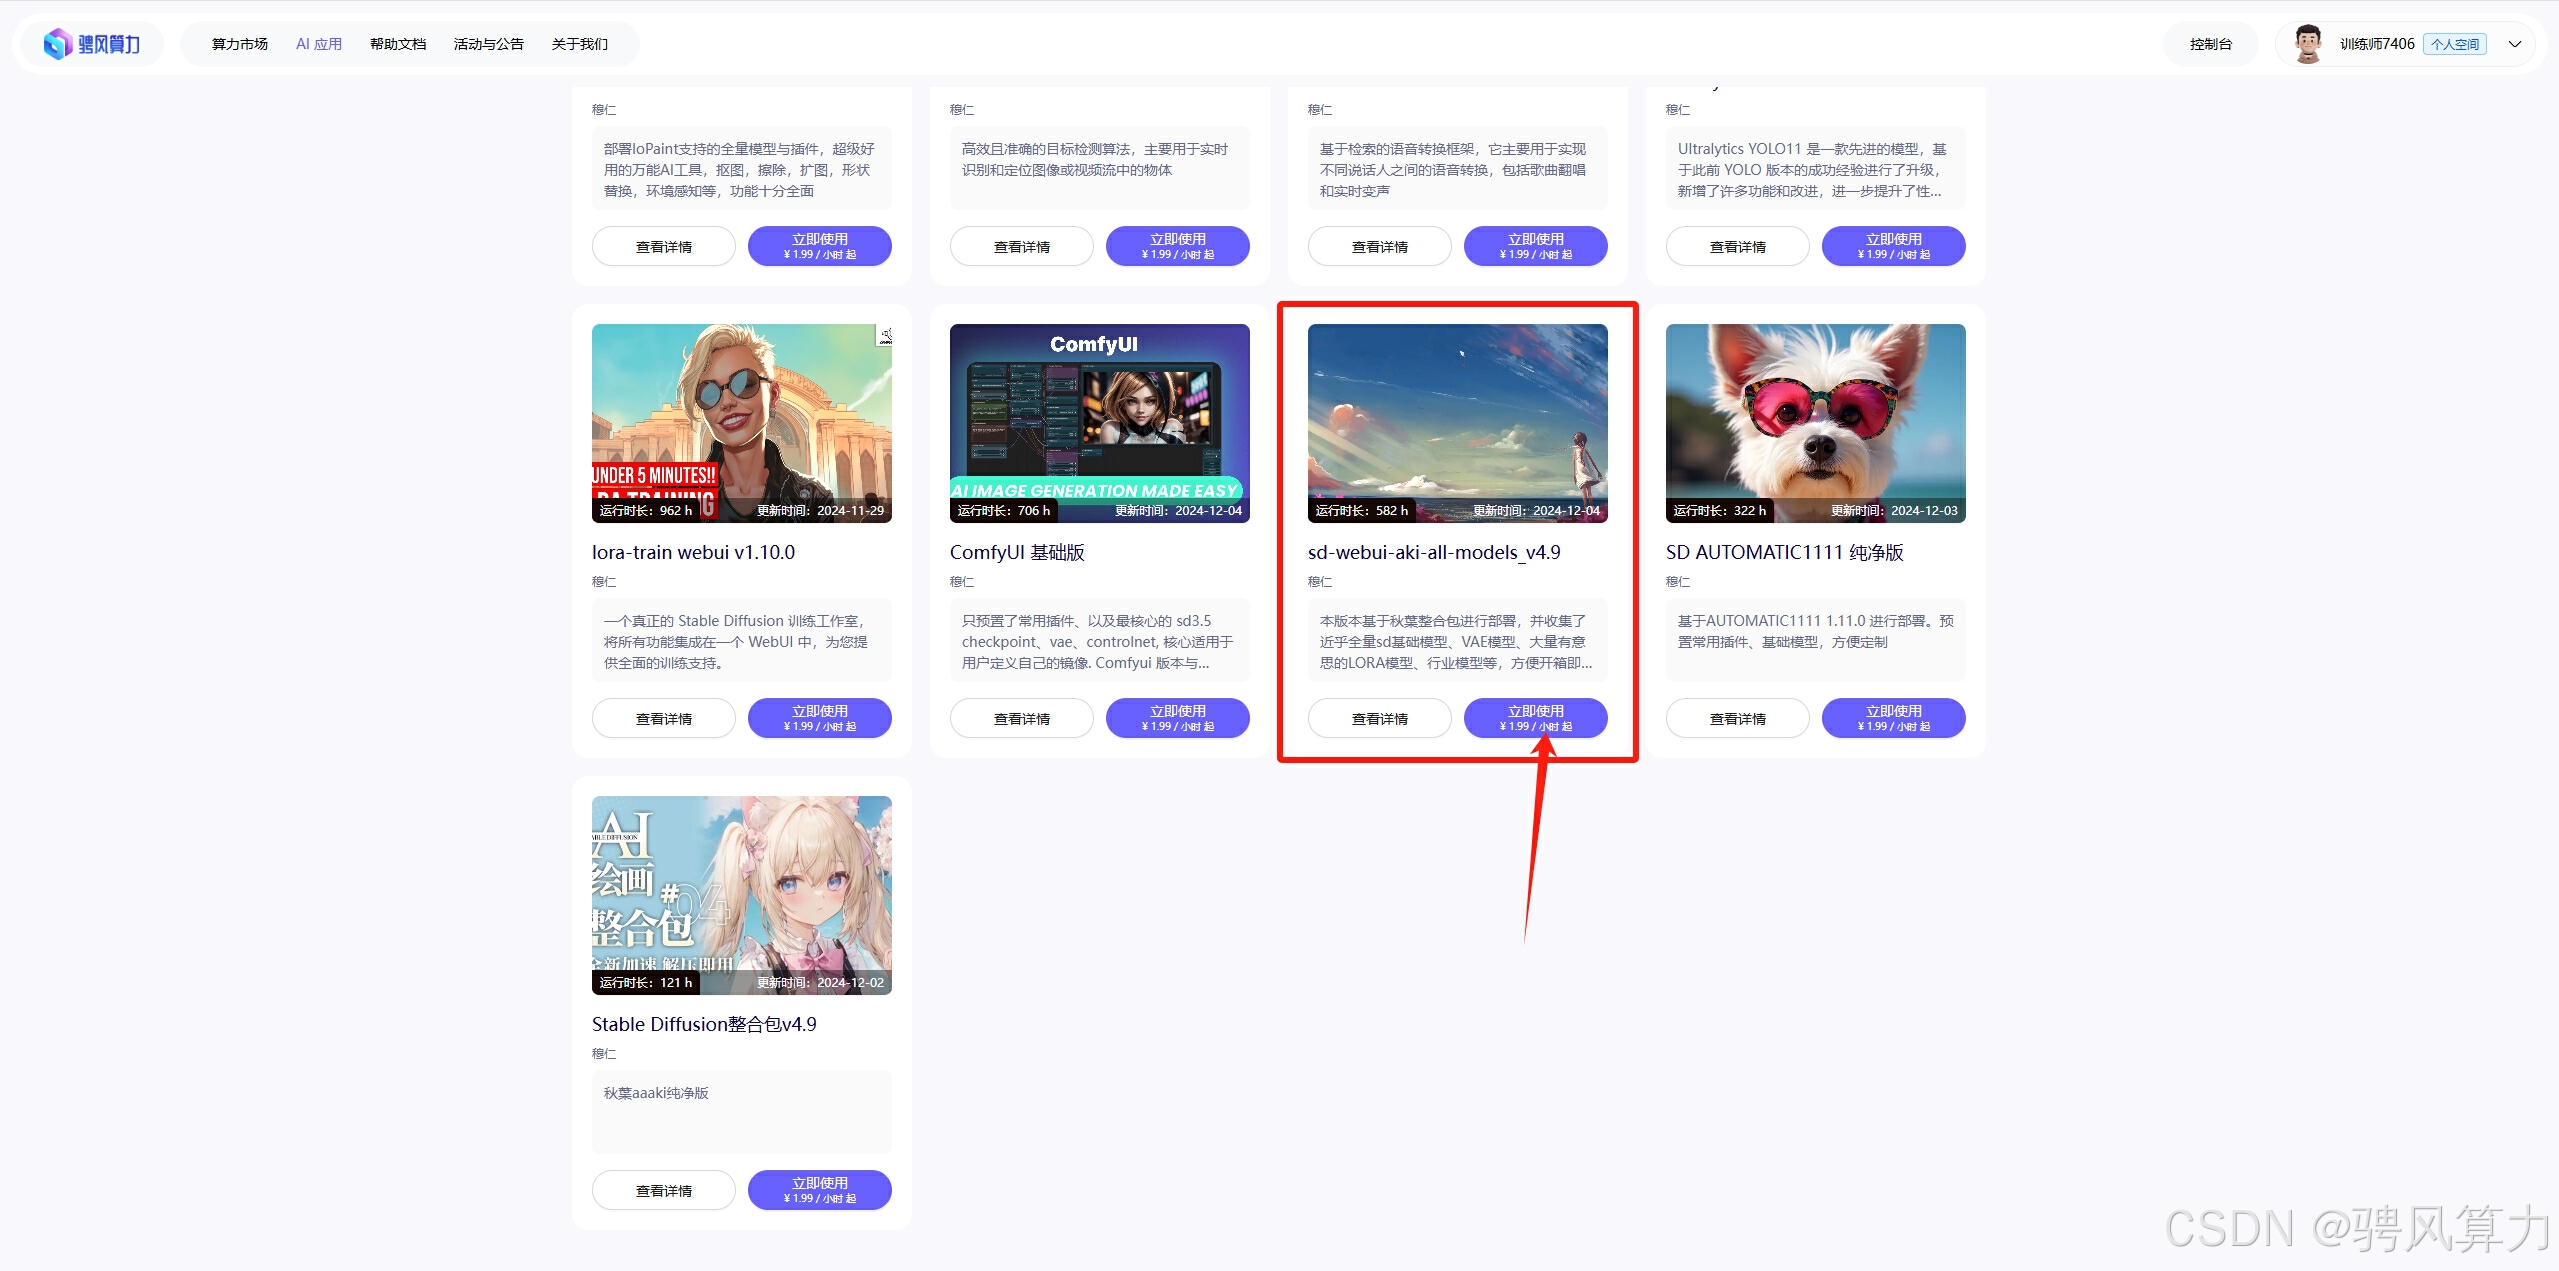The width and height of the screenshot is (2559, 1271).
Task: Click 立即使用 for Stable Diffusion整合包v4.9
Action: click(x=819, y=1189)
